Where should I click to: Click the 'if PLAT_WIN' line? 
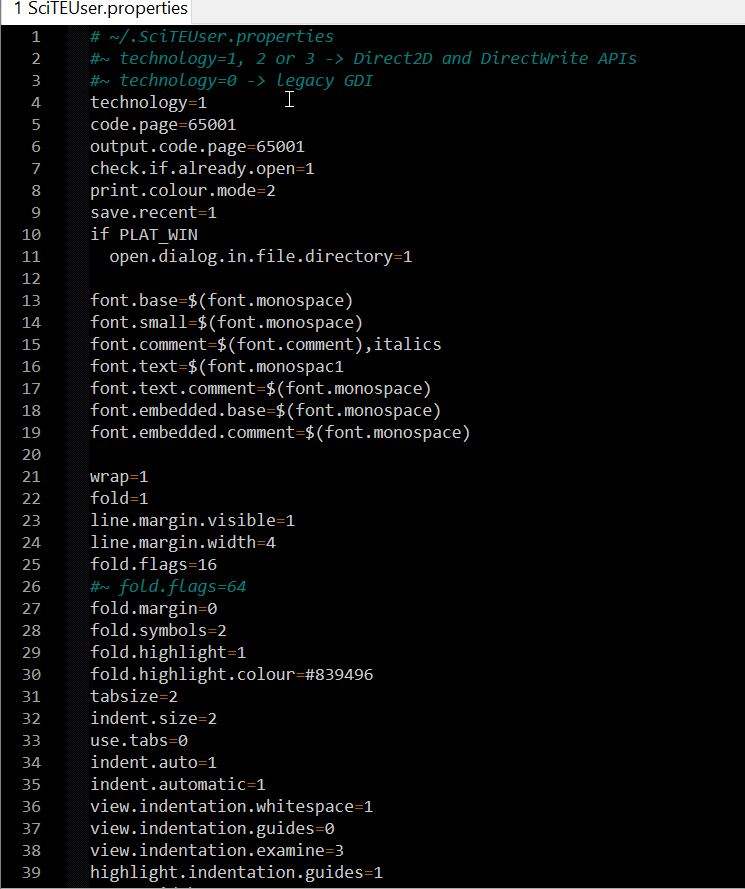pyautogui.click(x=143, y=235)
